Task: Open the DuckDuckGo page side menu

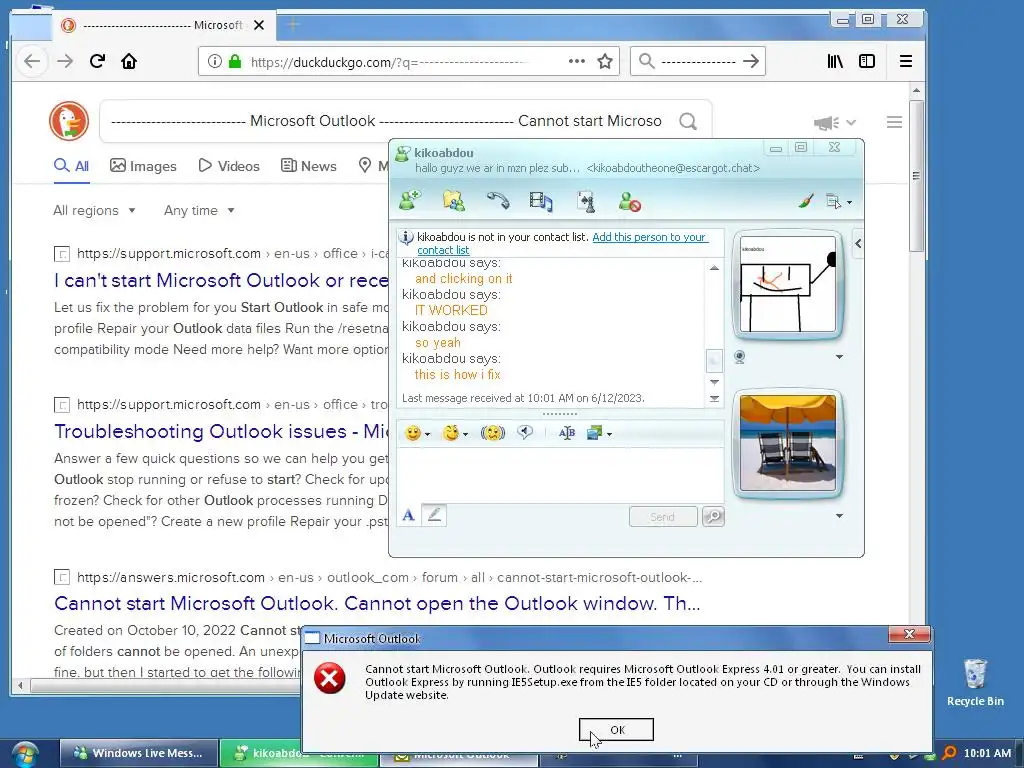Action: click(895, 122)
